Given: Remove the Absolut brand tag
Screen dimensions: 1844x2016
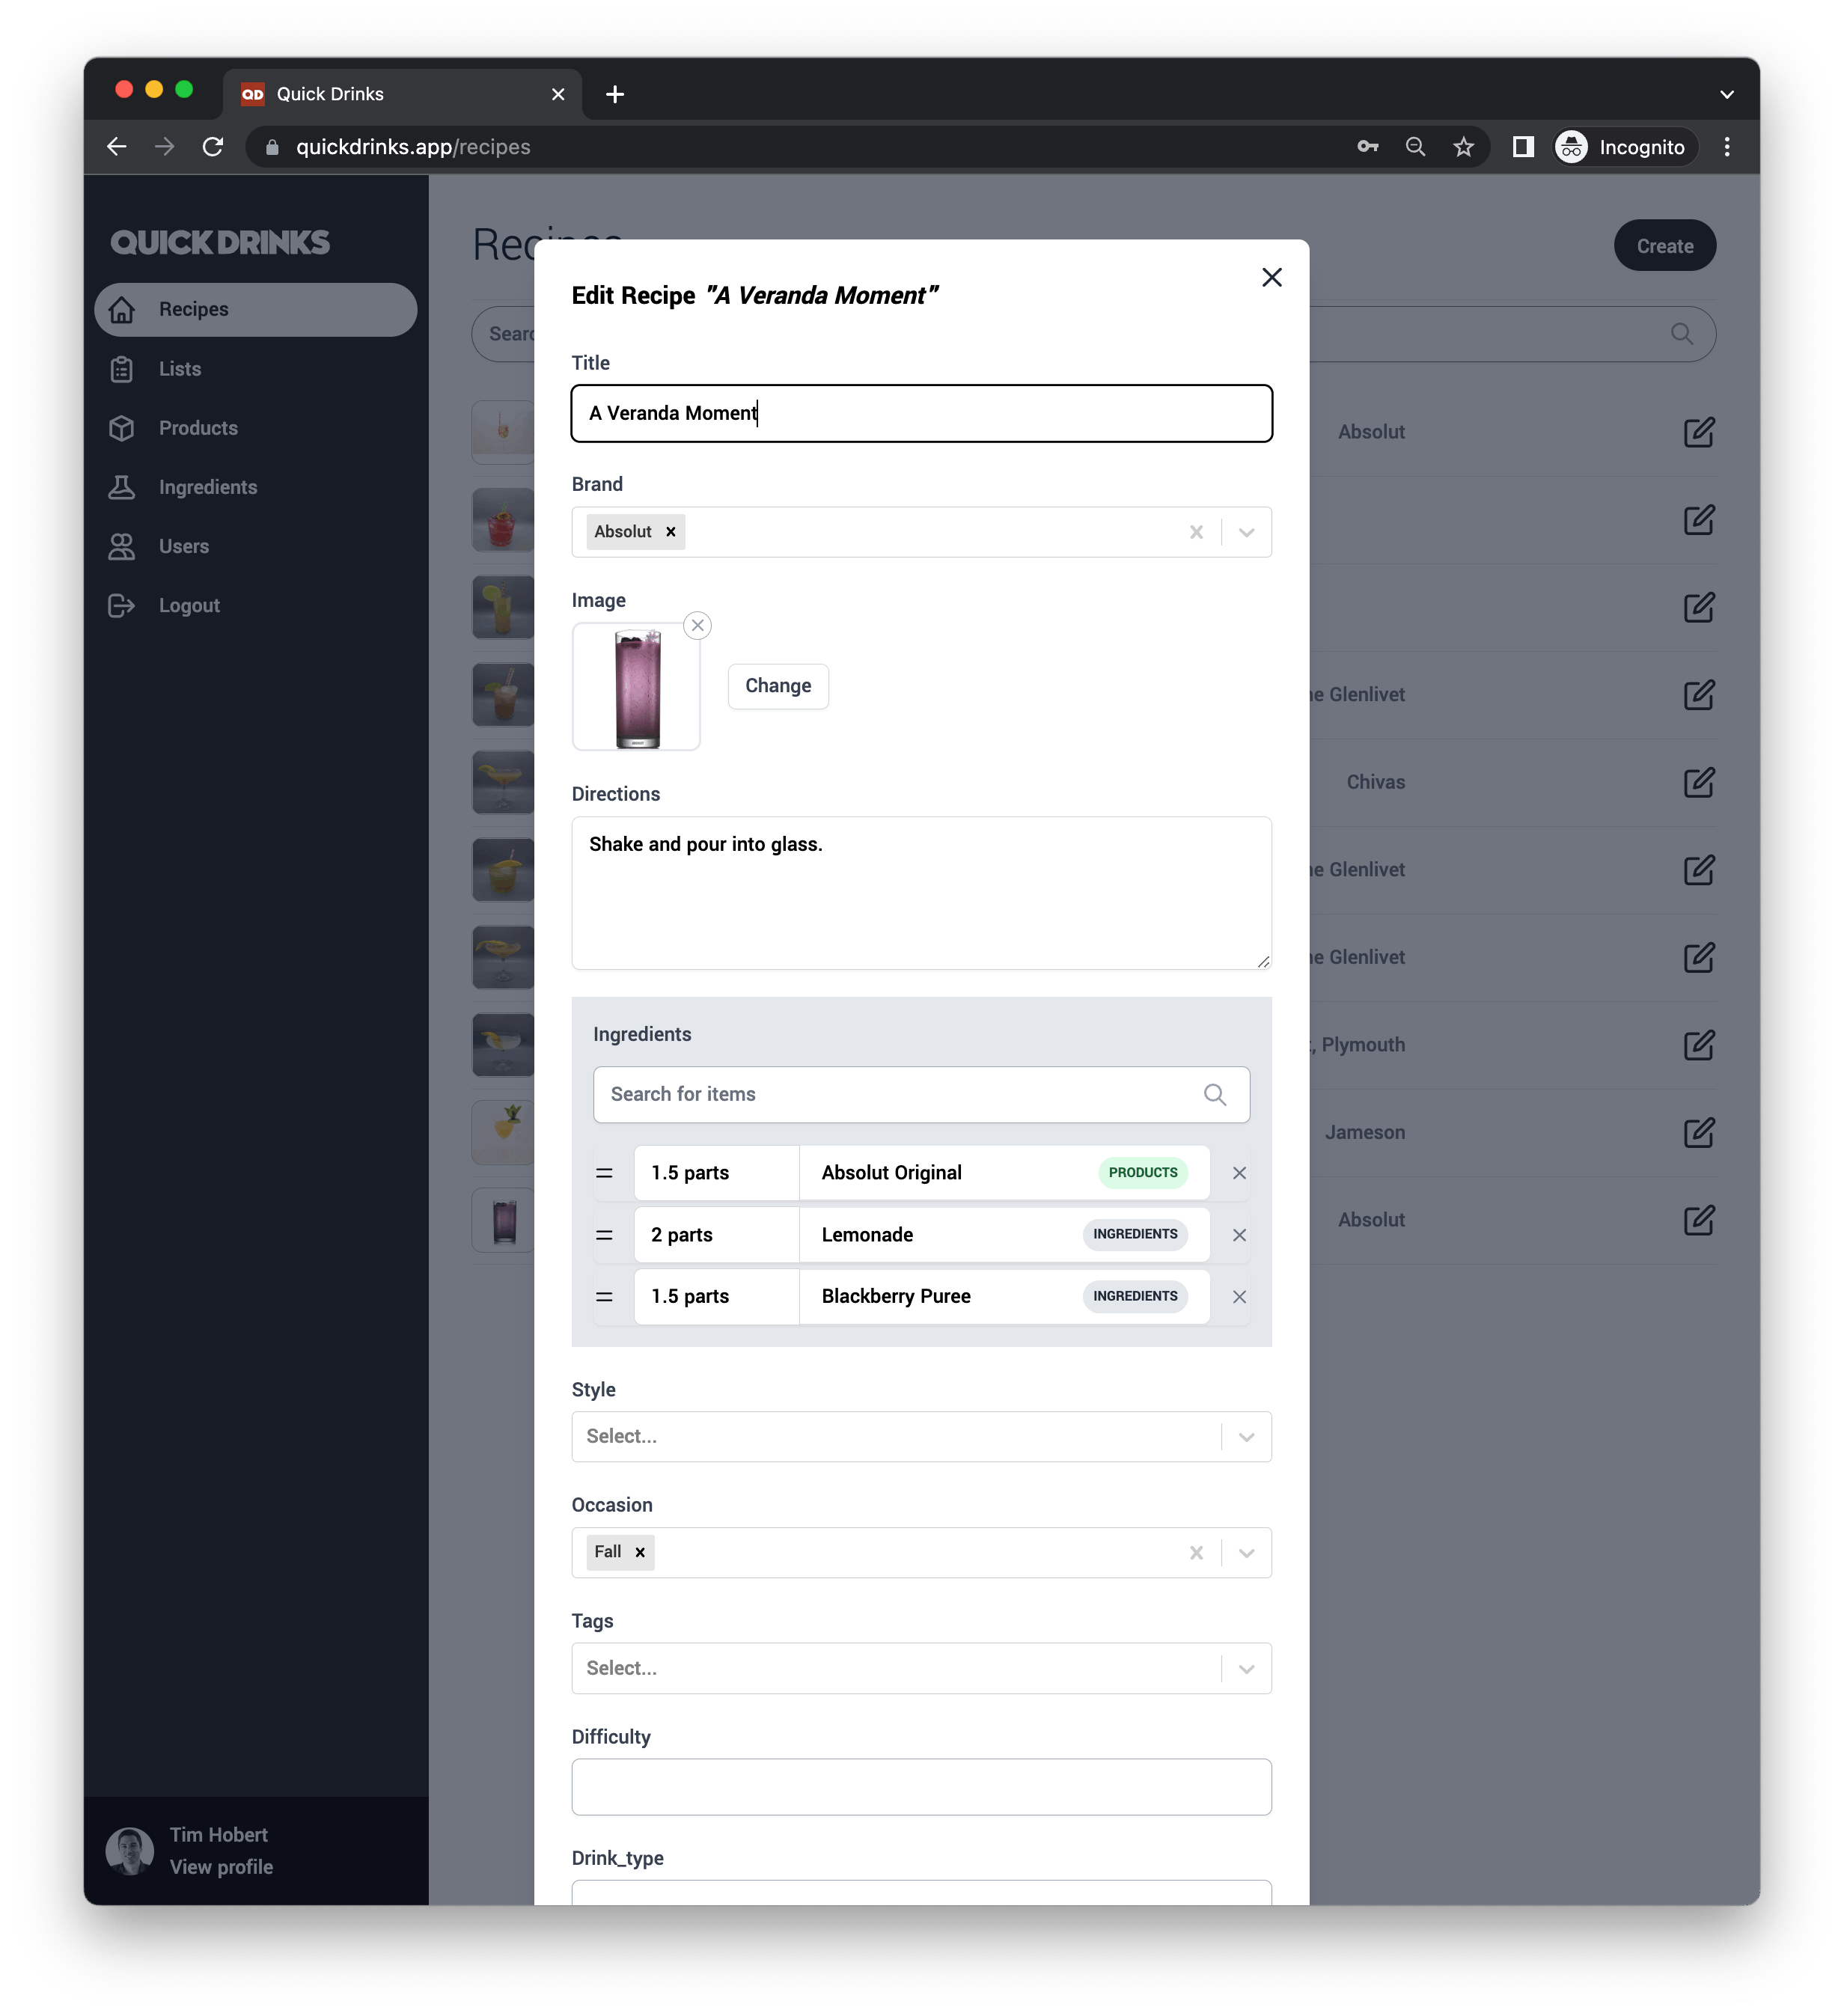Looking at the screenshot, I should [x=671, y=532].
